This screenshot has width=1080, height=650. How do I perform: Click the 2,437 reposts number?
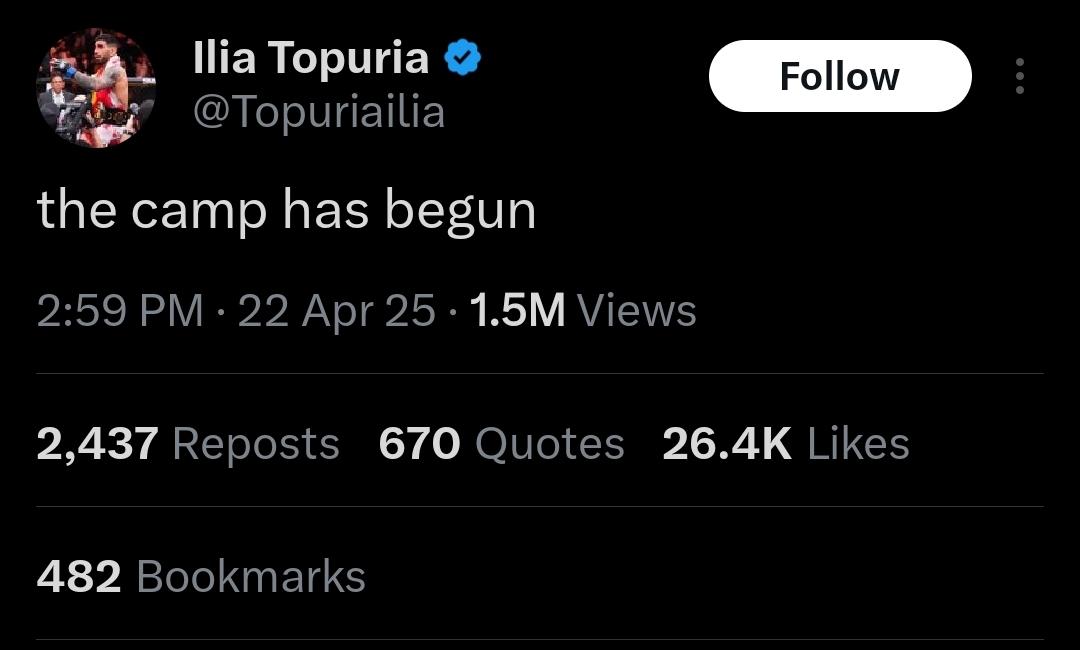97,443
